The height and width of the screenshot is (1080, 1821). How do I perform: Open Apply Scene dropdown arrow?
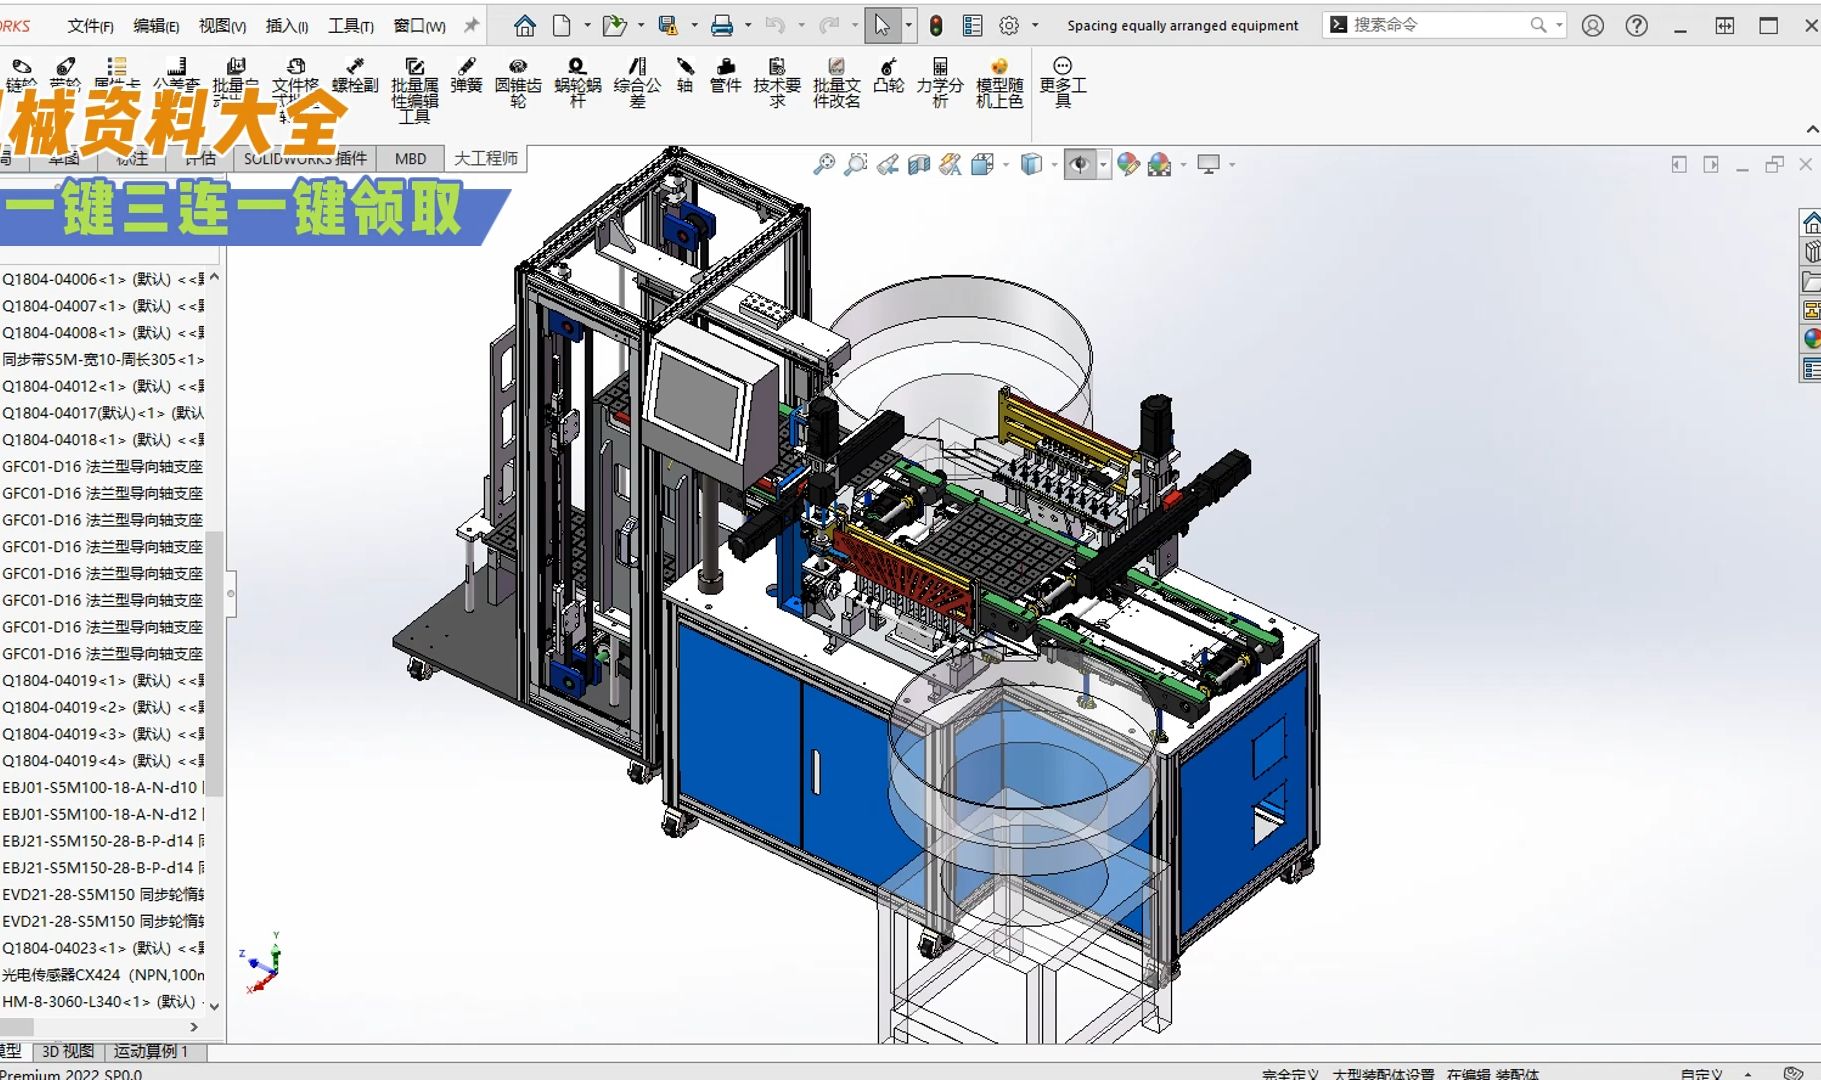1183,165
